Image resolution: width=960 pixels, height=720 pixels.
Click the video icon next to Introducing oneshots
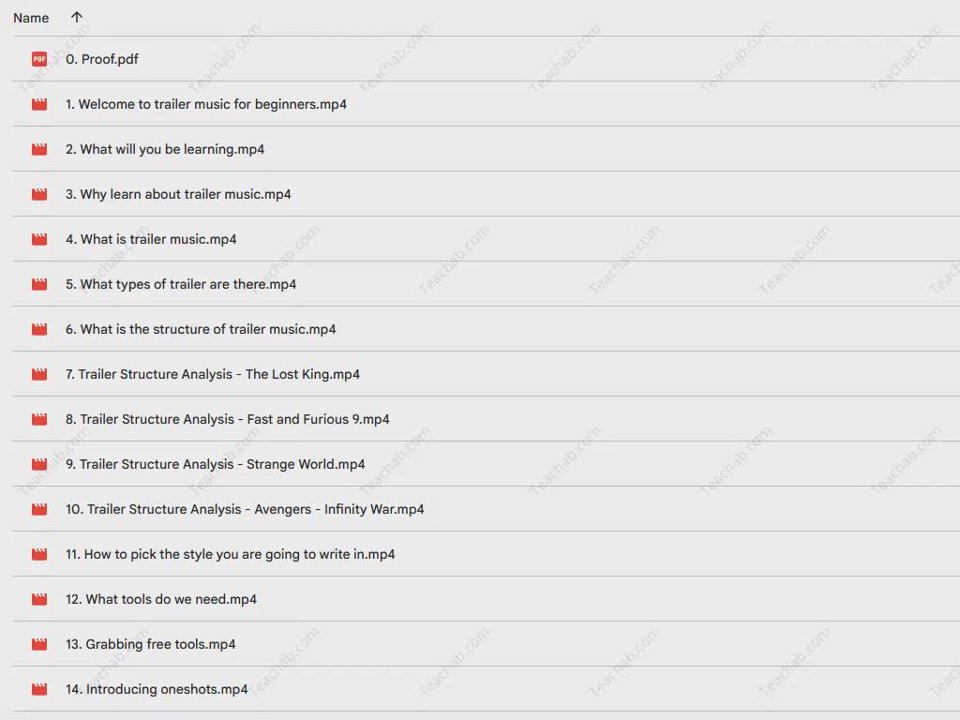click(x=40, y=690)
